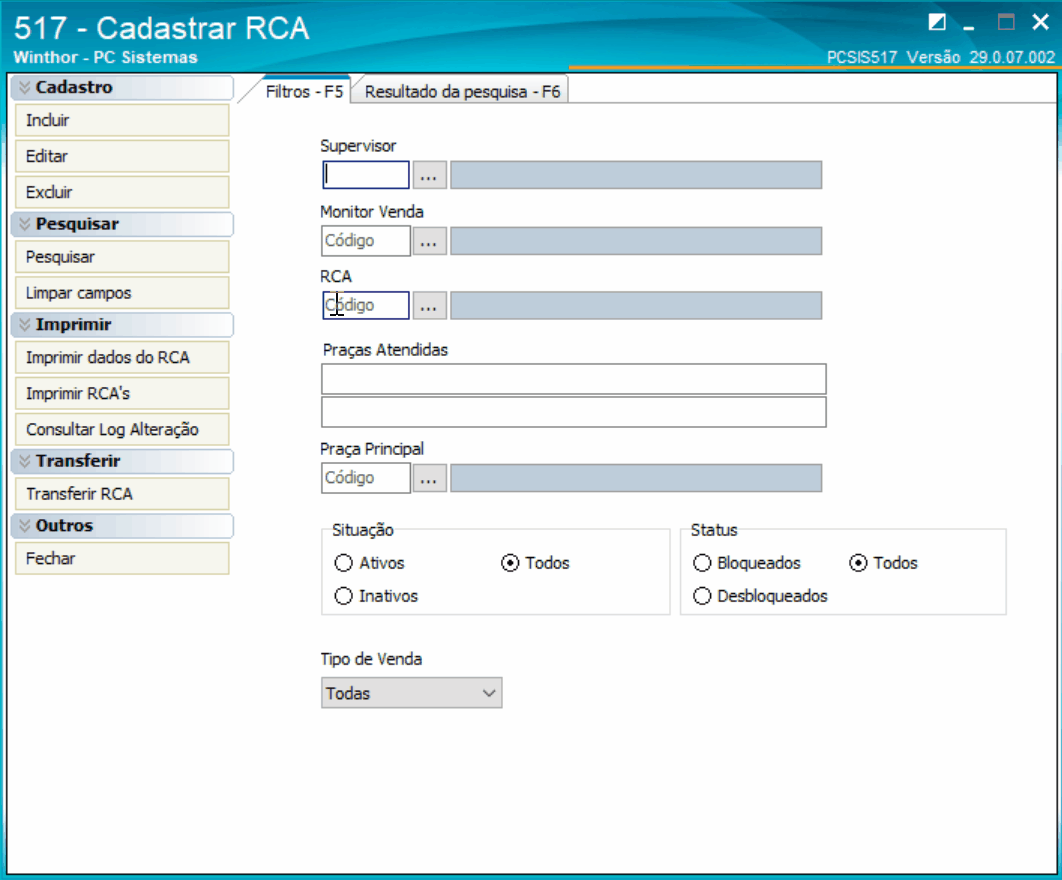Focus the RCA Código input field

[366, 306]
